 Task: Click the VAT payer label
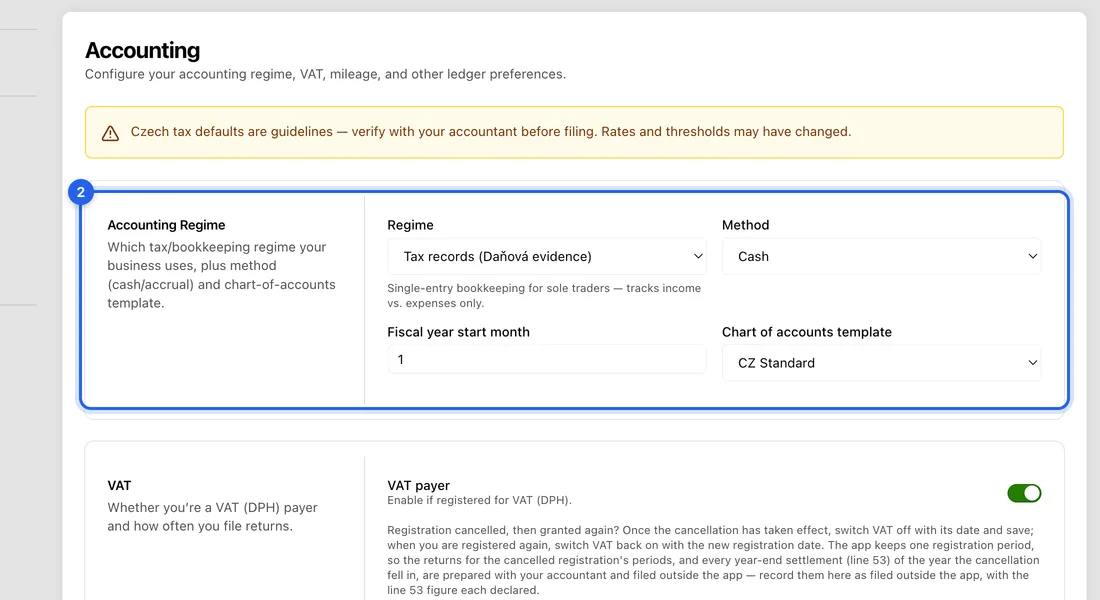(x=418, y=486)
